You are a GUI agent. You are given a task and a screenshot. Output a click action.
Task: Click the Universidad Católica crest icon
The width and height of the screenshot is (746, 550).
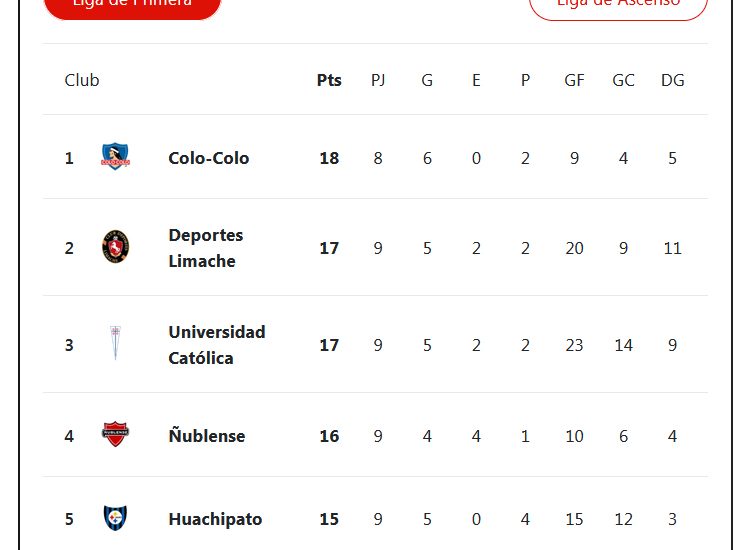click(x=116, y=344)
